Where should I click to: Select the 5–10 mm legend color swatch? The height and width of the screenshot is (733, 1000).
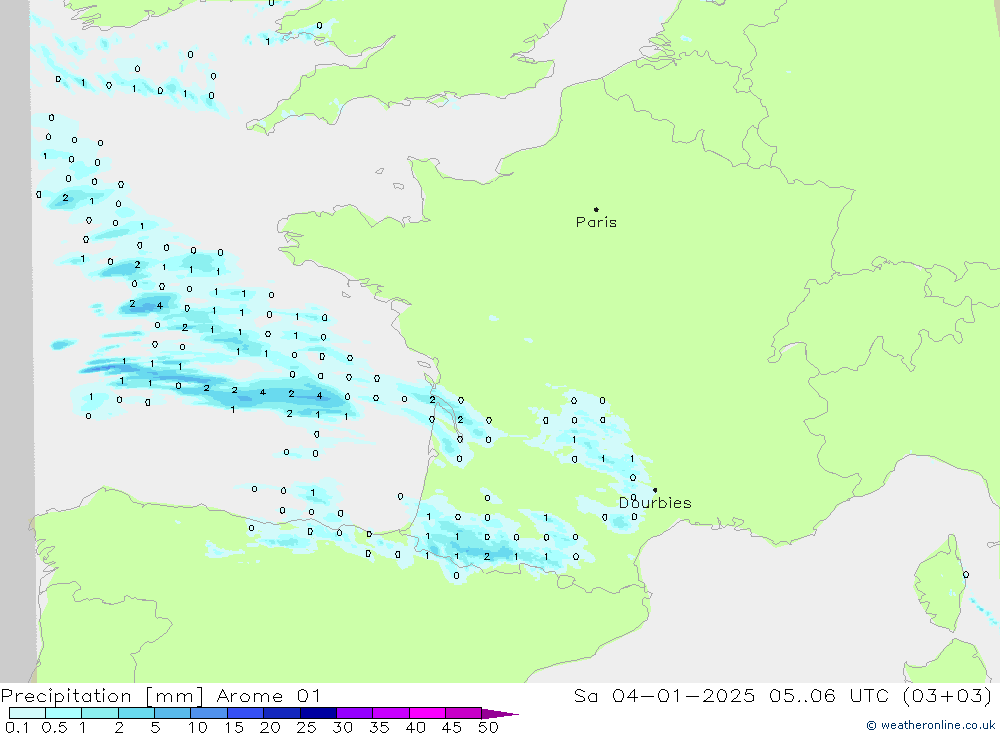click(172, 713)
